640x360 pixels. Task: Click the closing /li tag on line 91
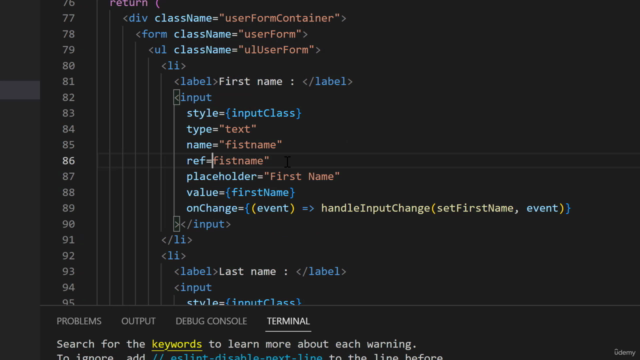point(176,240)
